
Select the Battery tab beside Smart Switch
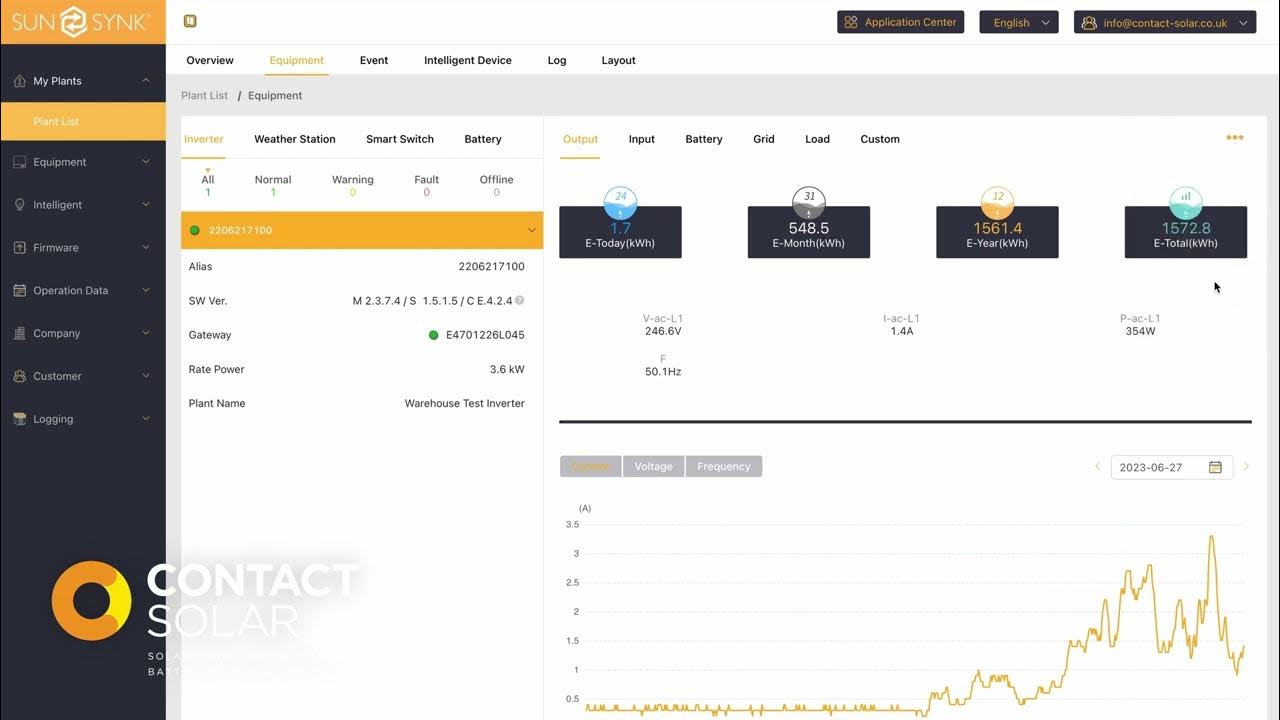tap(483, 139)
